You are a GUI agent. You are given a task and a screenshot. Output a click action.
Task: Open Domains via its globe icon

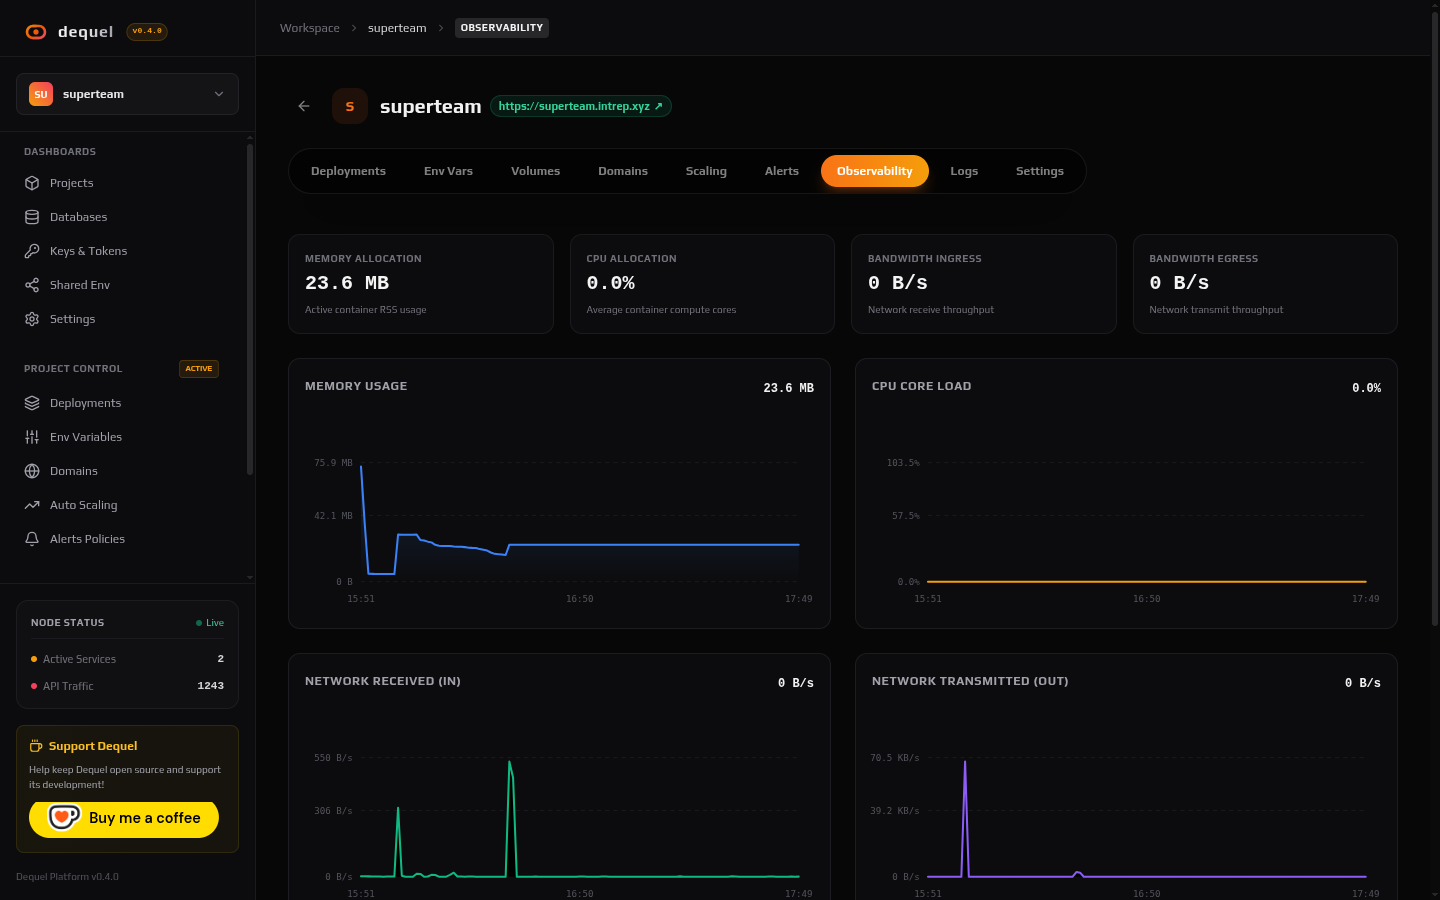(x=32, y=471)
